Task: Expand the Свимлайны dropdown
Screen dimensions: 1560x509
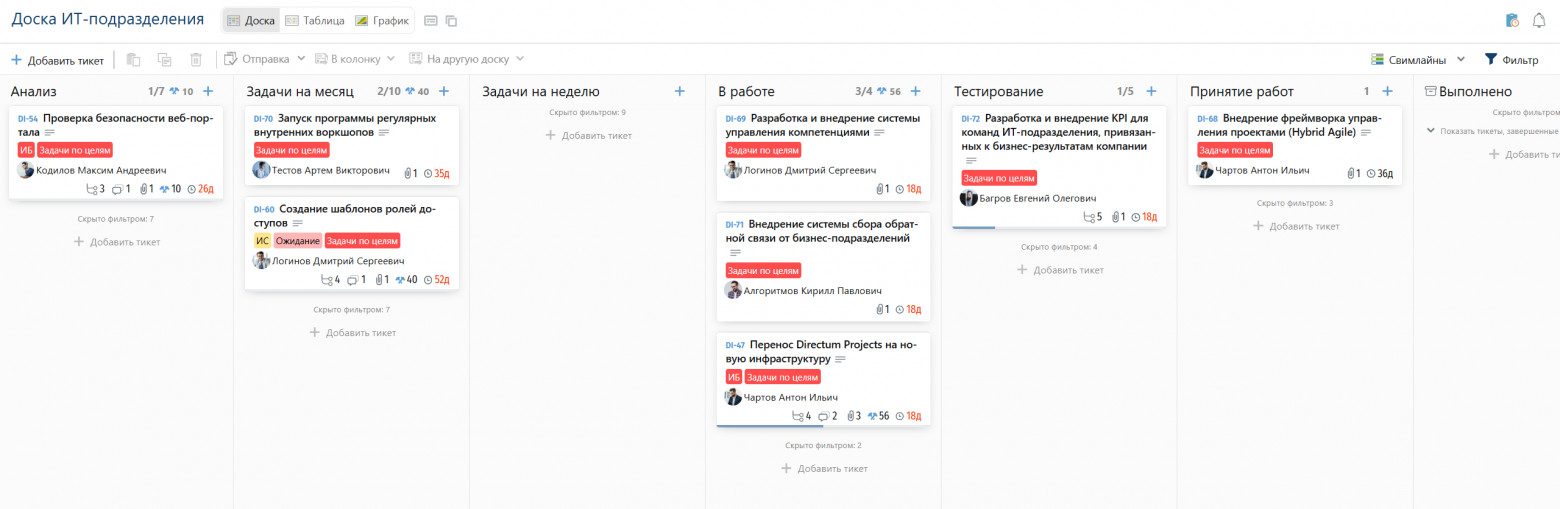Action: (x=1417, y=60)
